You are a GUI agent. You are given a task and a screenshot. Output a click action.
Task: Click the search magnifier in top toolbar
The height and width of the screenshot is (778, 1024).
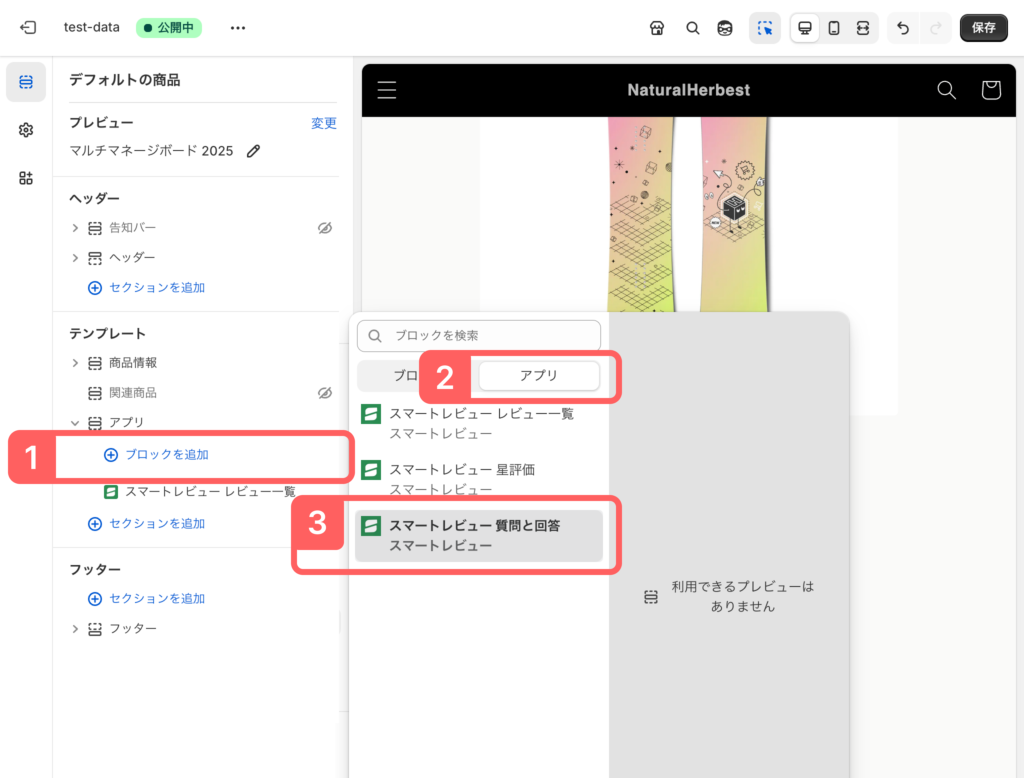(692, 28)
